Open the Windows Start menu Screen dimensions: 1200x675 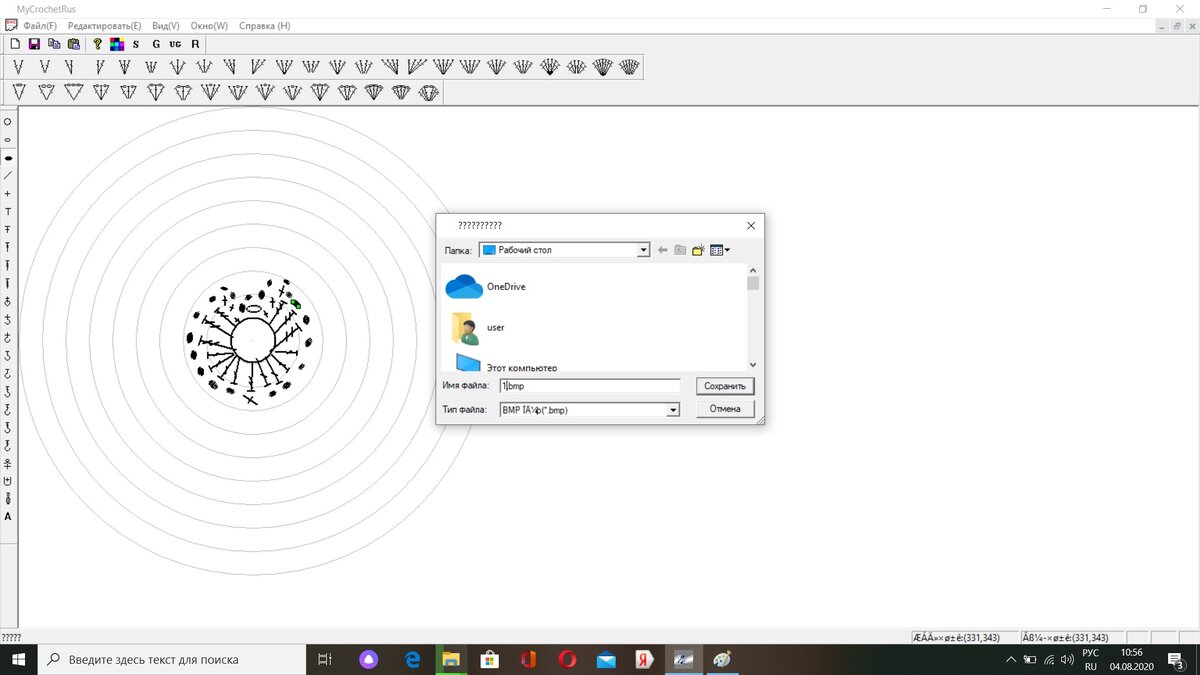click(x=18, y=659)
